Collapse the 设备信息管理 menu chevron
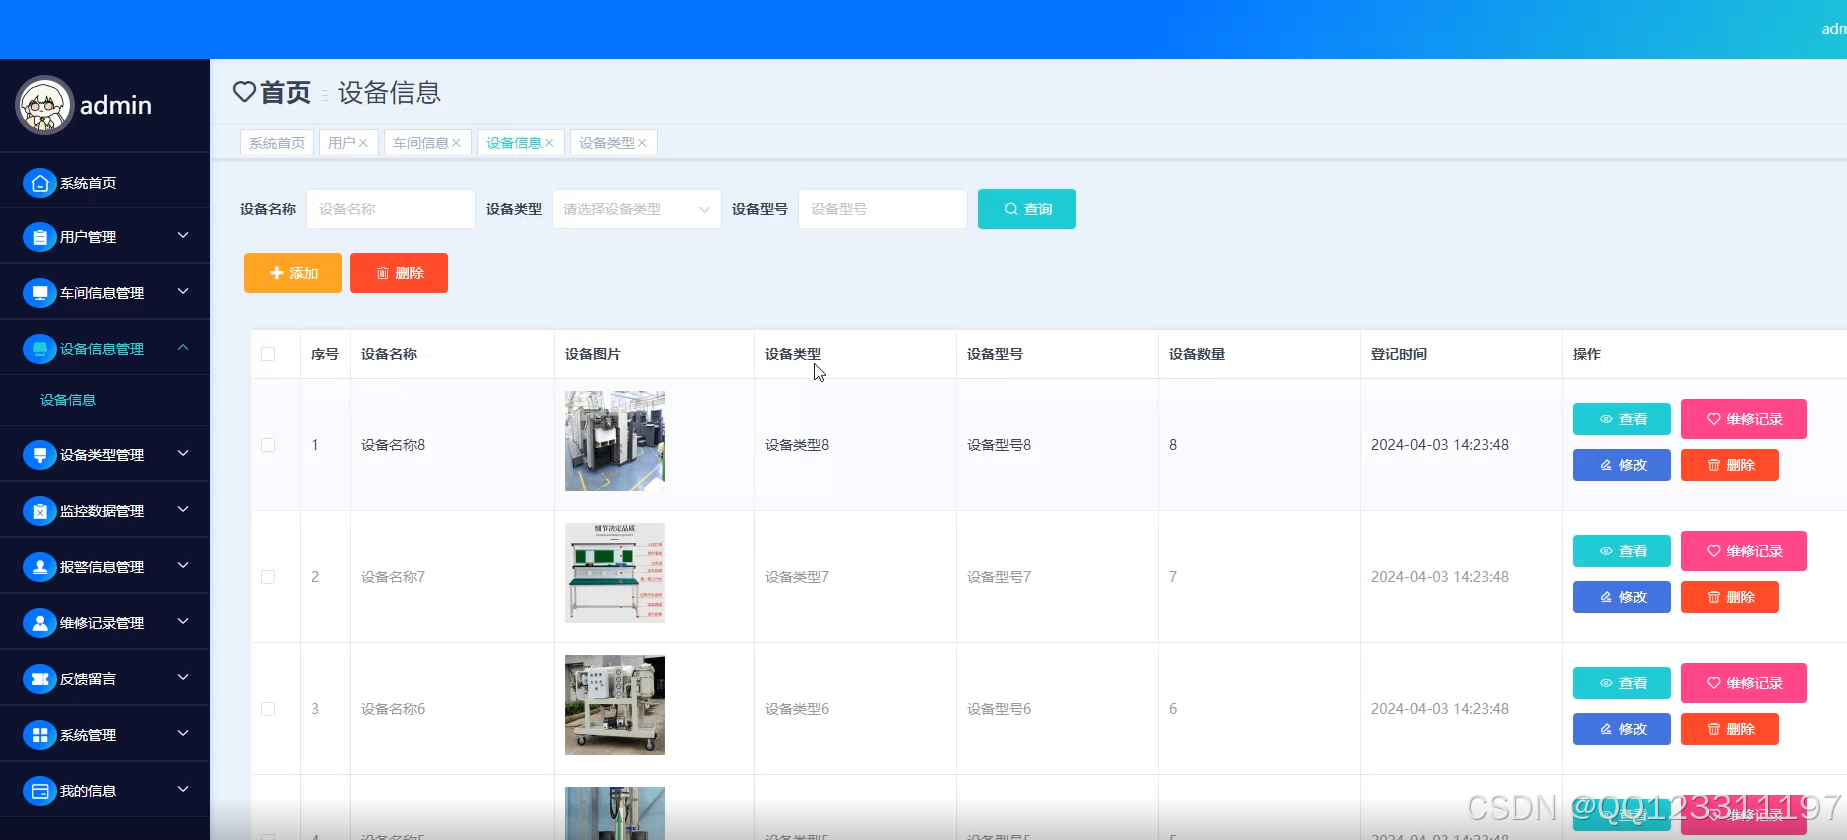This screenshot has height=840, width=1847. click(x=183, y=347)
